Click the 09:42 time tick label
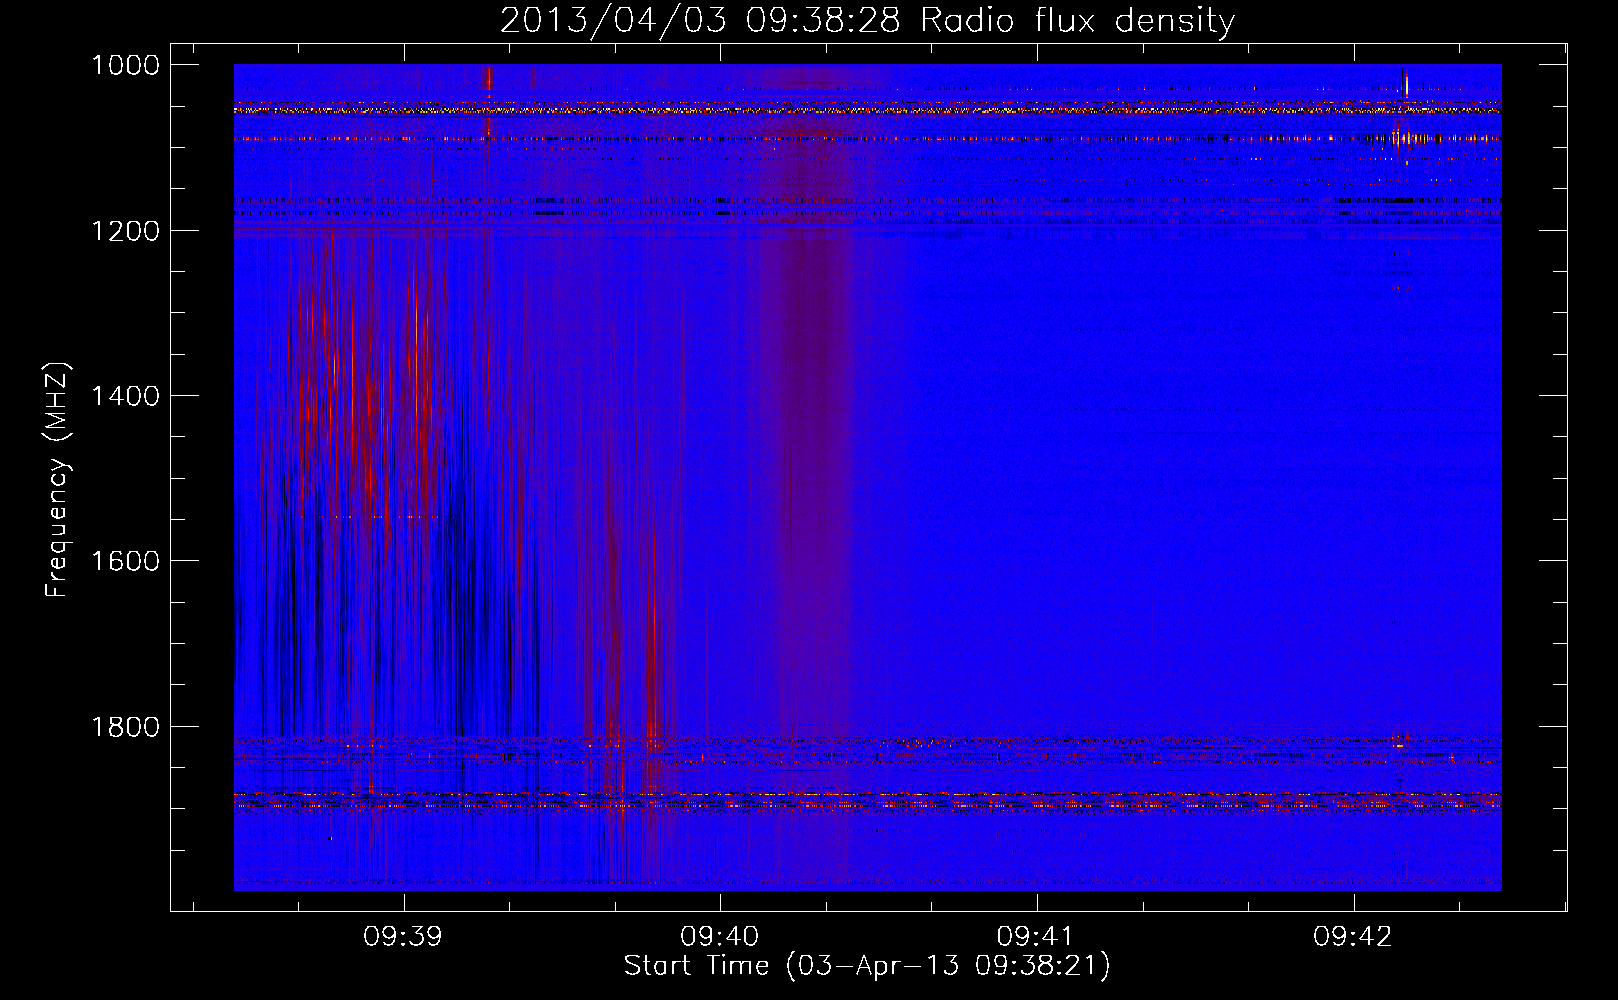Viewport: 1618px width, 1000px height. pyautogui.click(x=1353, y=937)
